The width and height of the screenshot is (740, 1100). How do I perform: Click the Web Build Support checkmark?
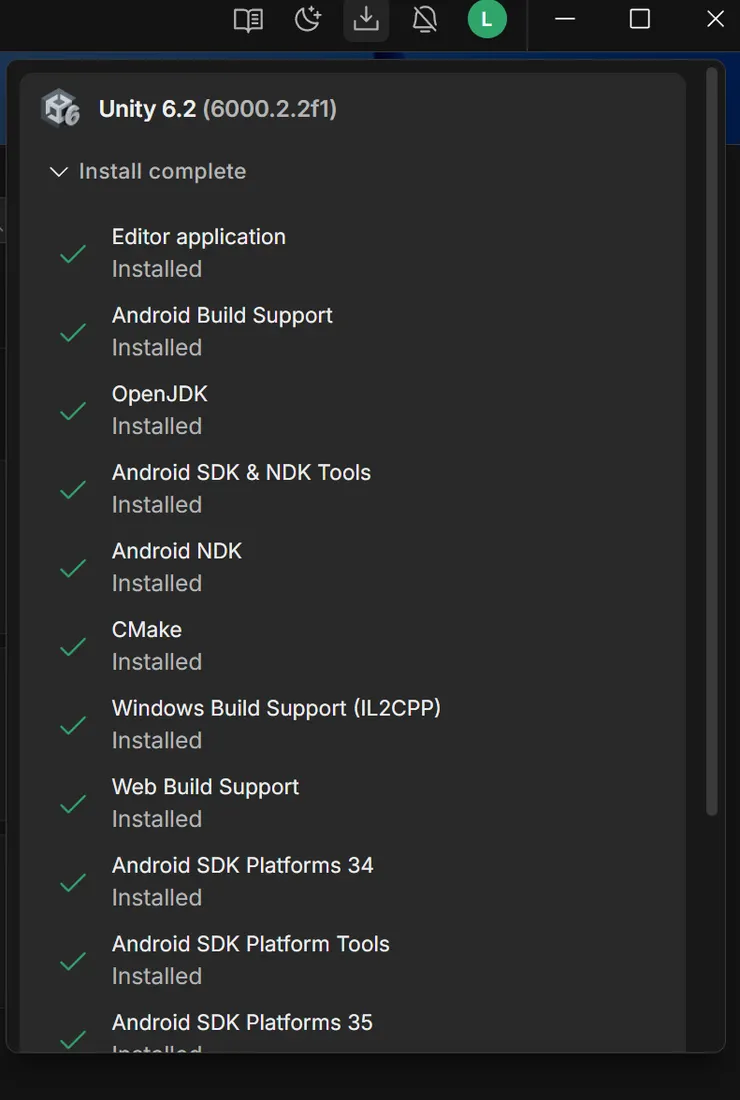point(73,804)
